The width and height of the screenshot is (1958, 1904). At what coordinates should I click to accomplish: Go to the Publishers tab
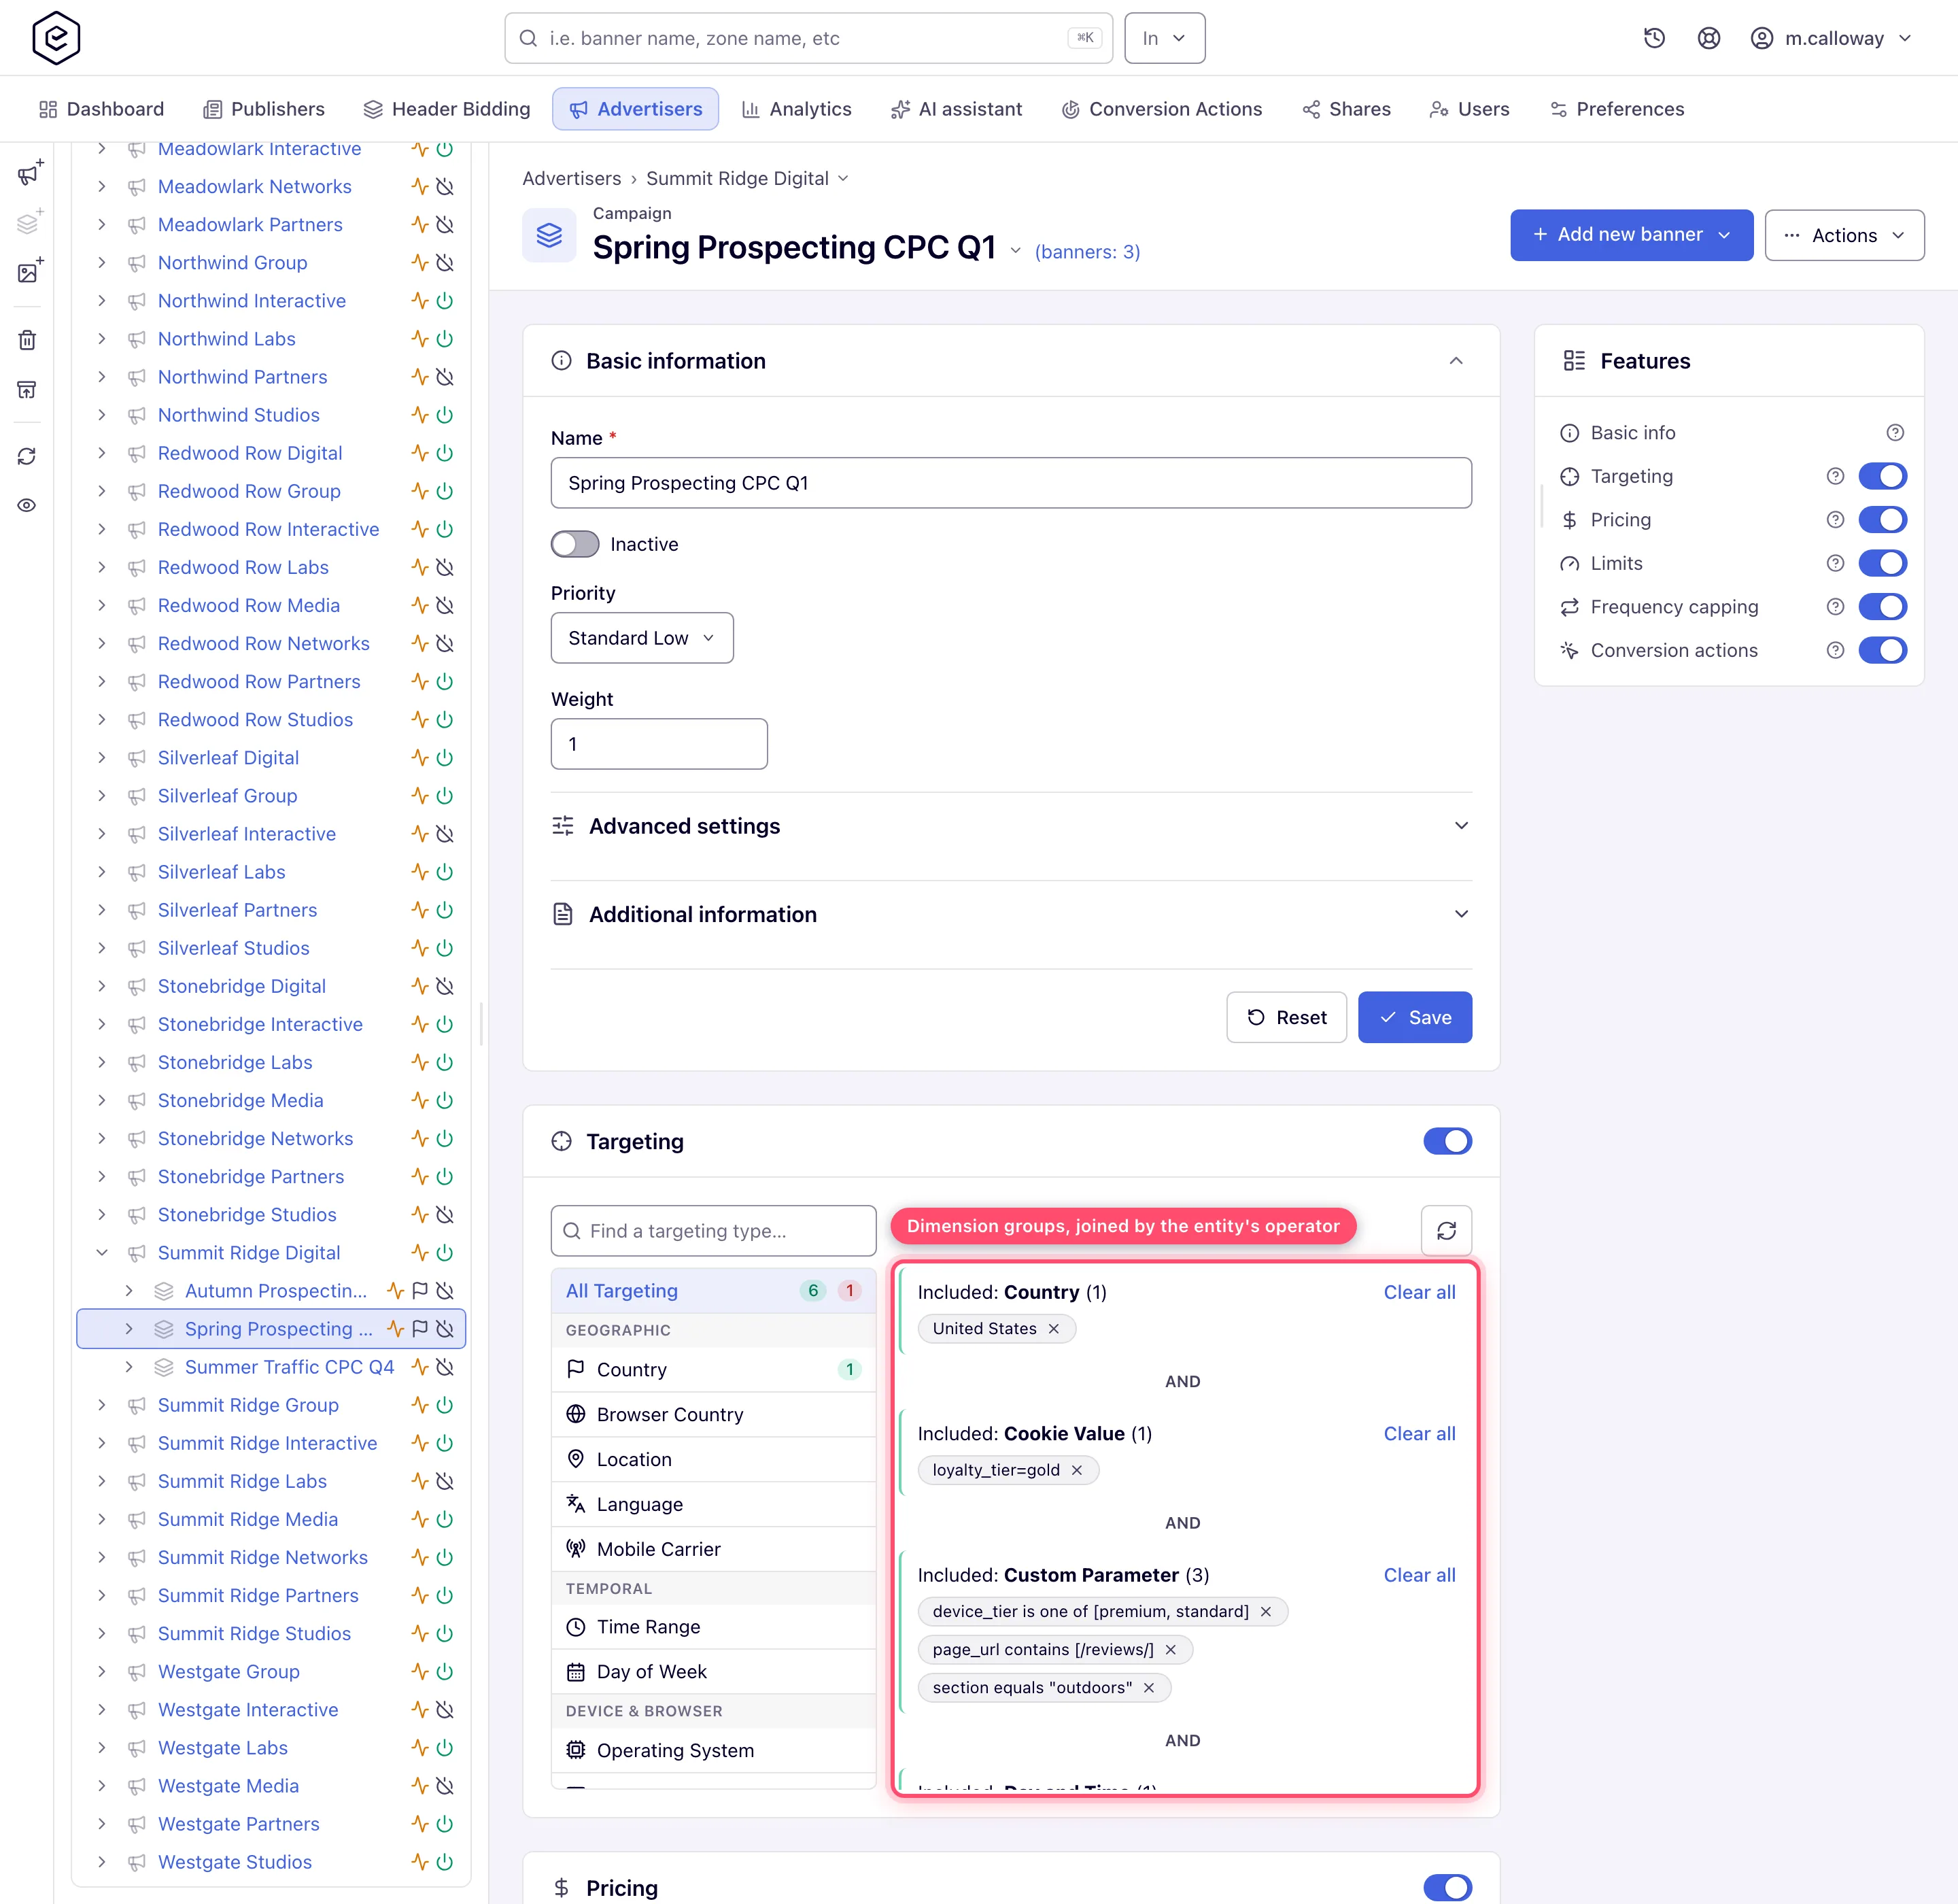(x=264, y=109)
